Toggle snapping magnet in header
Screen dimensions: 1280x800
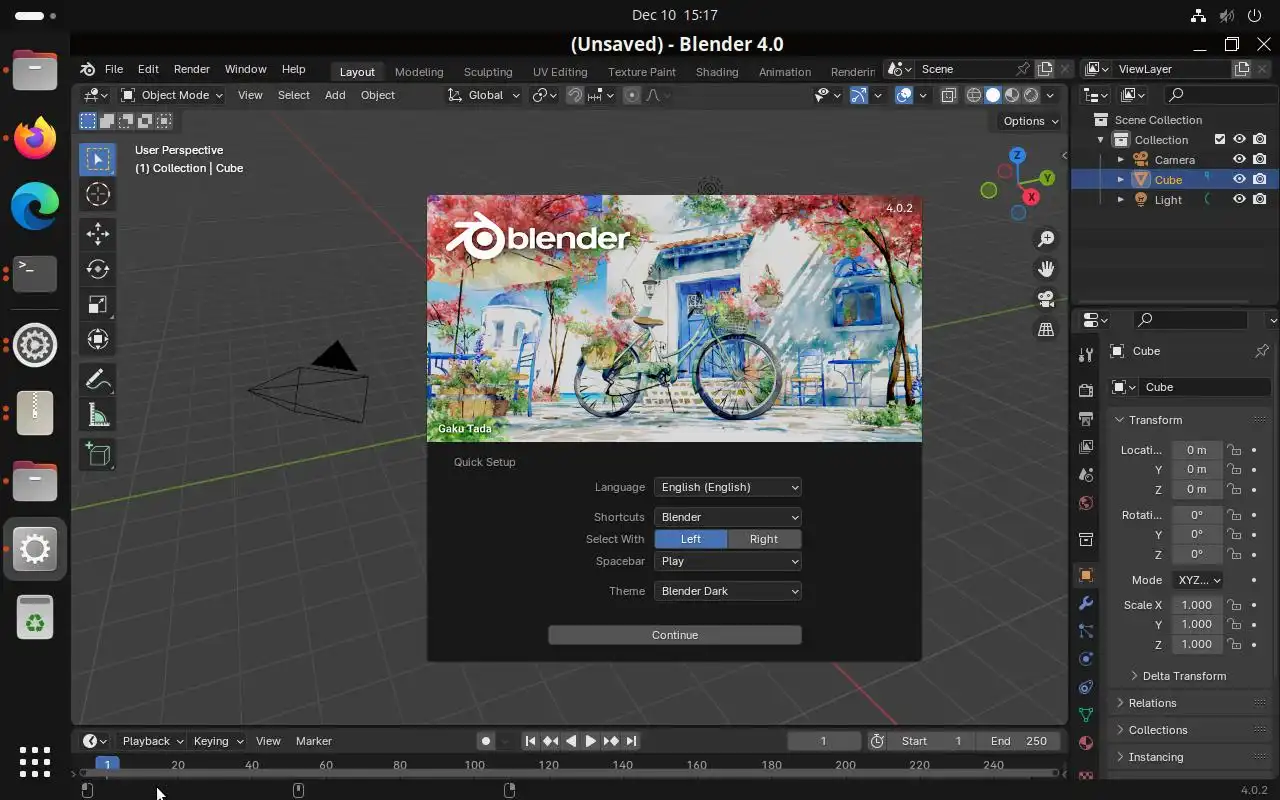[575, 95]
